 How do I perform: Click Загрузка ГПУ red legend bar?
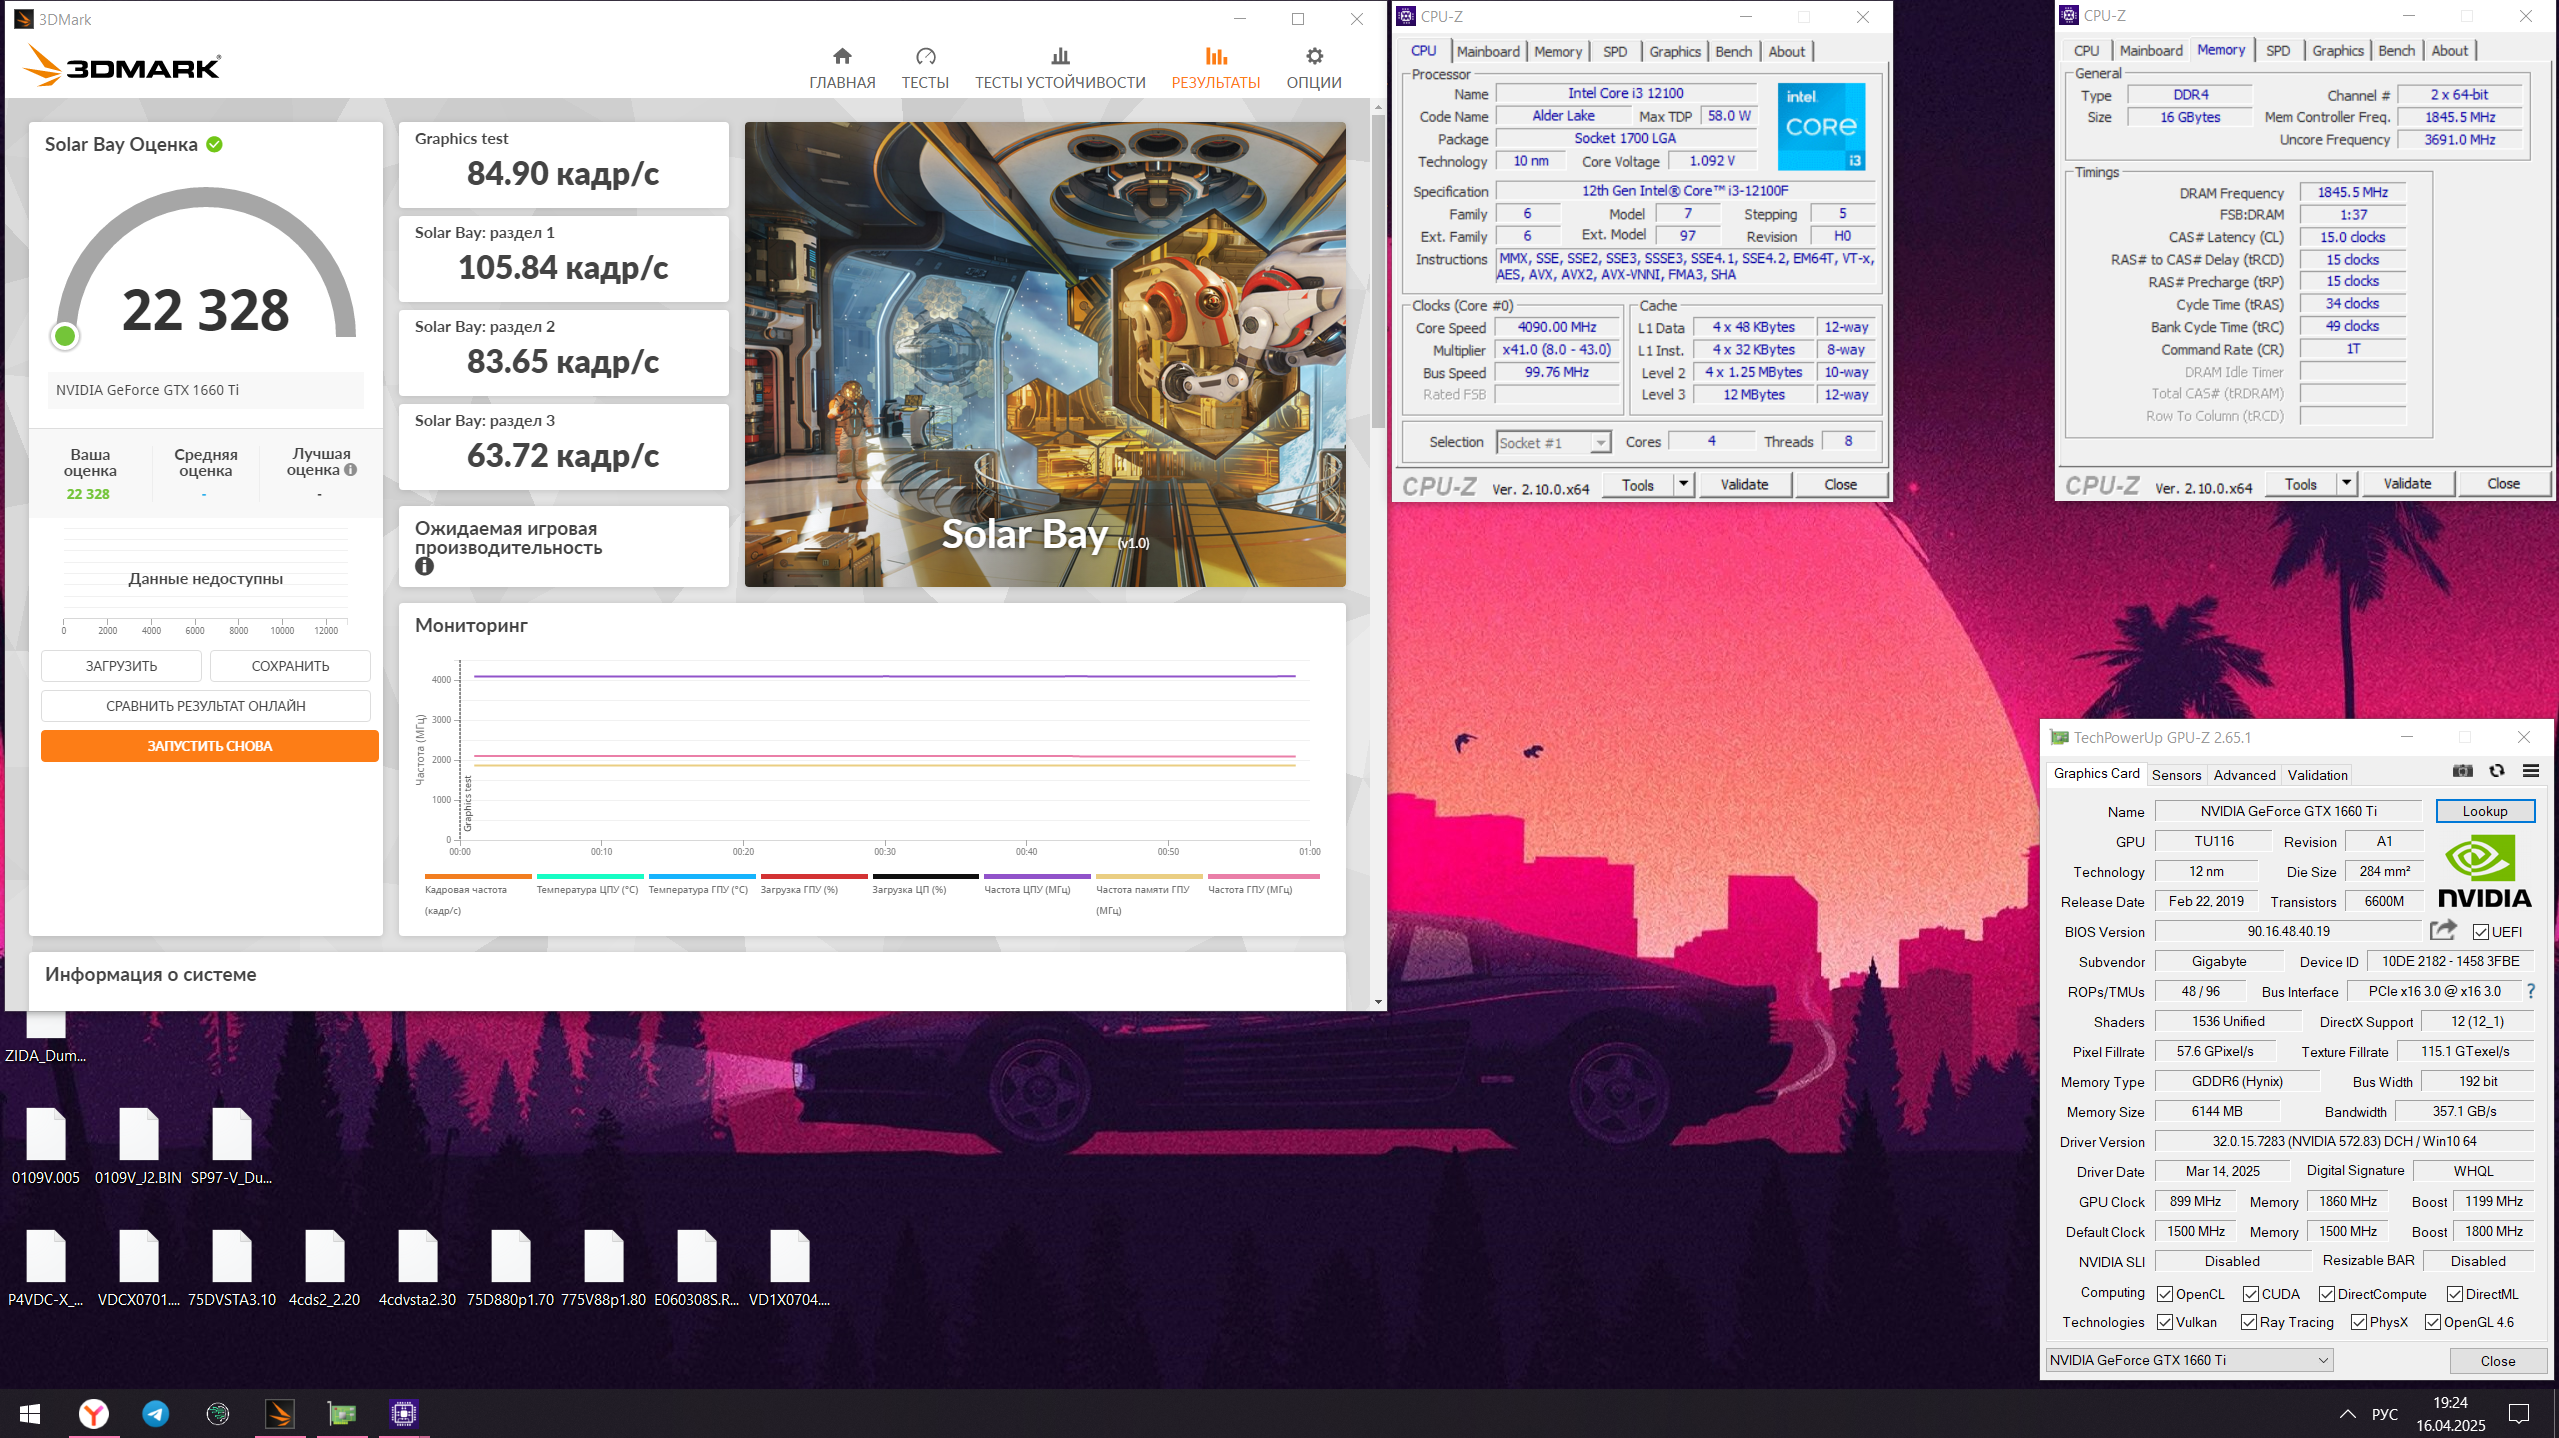coord(814,876)
